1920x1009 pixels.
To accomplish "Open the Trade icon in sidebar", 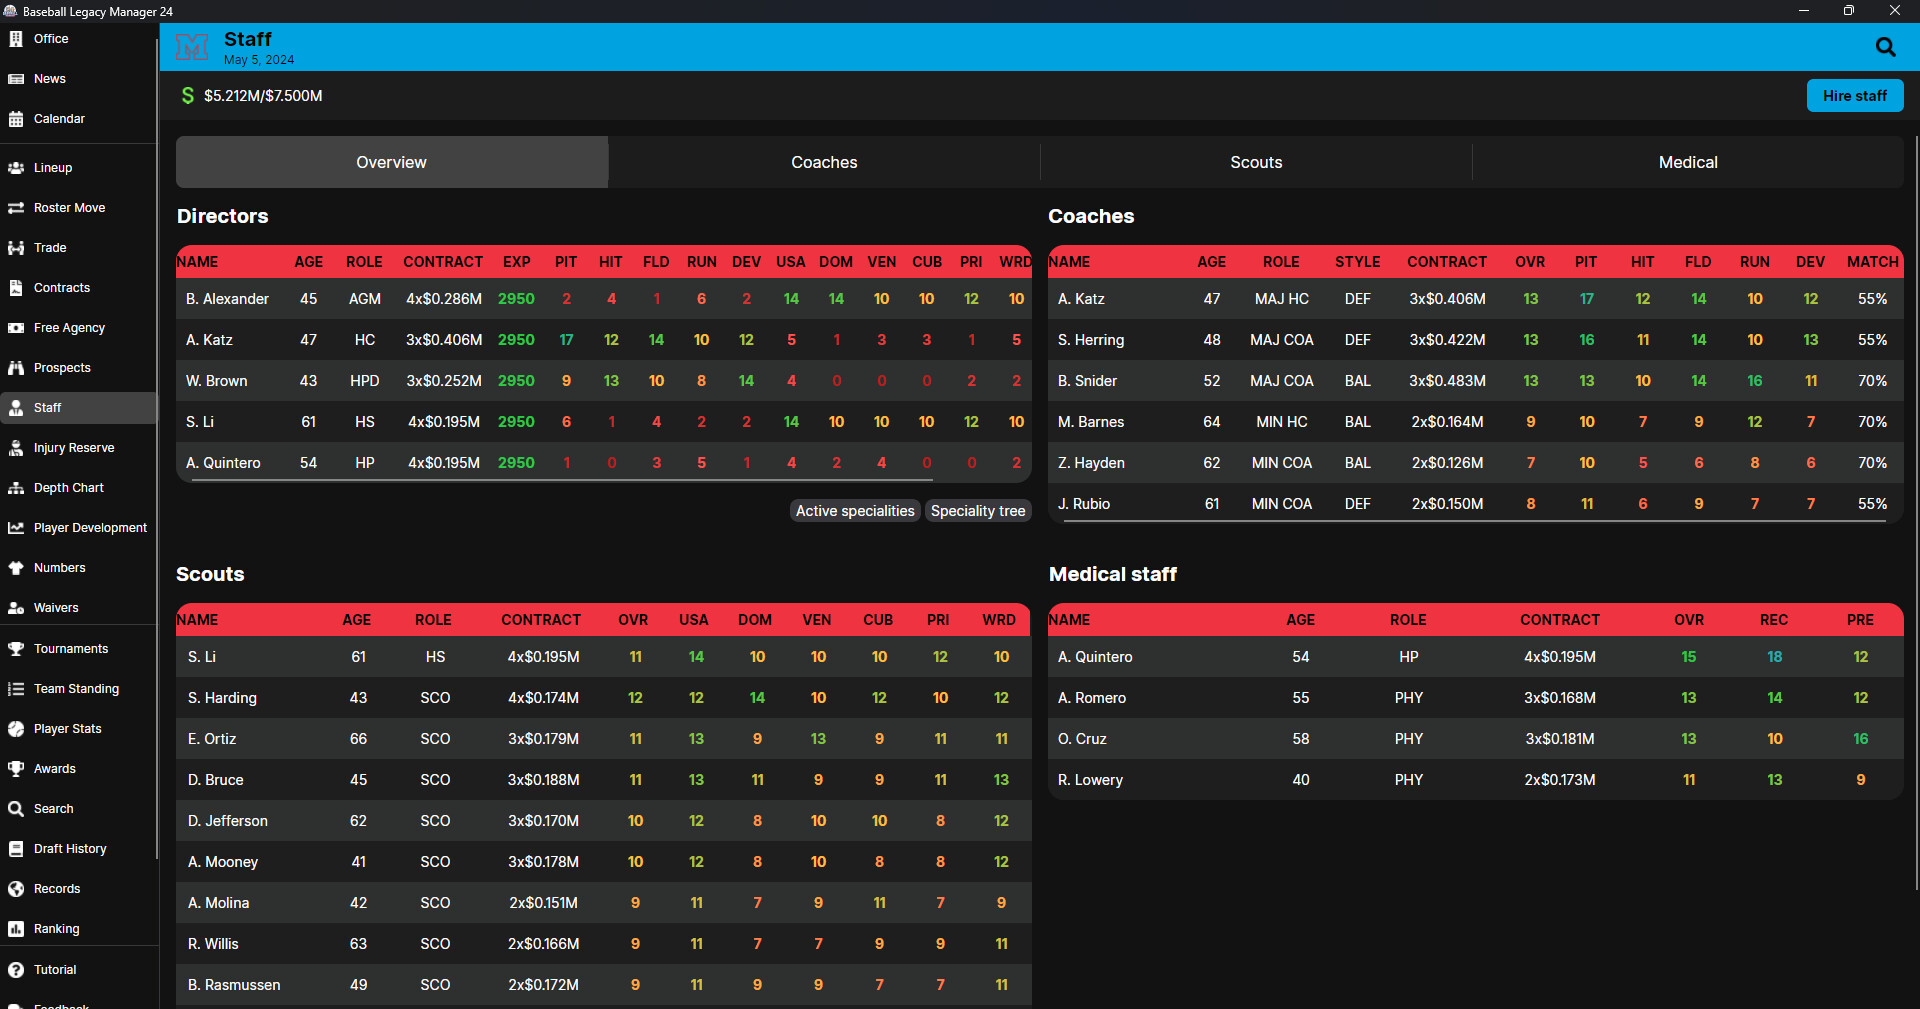I will (16, 248).
